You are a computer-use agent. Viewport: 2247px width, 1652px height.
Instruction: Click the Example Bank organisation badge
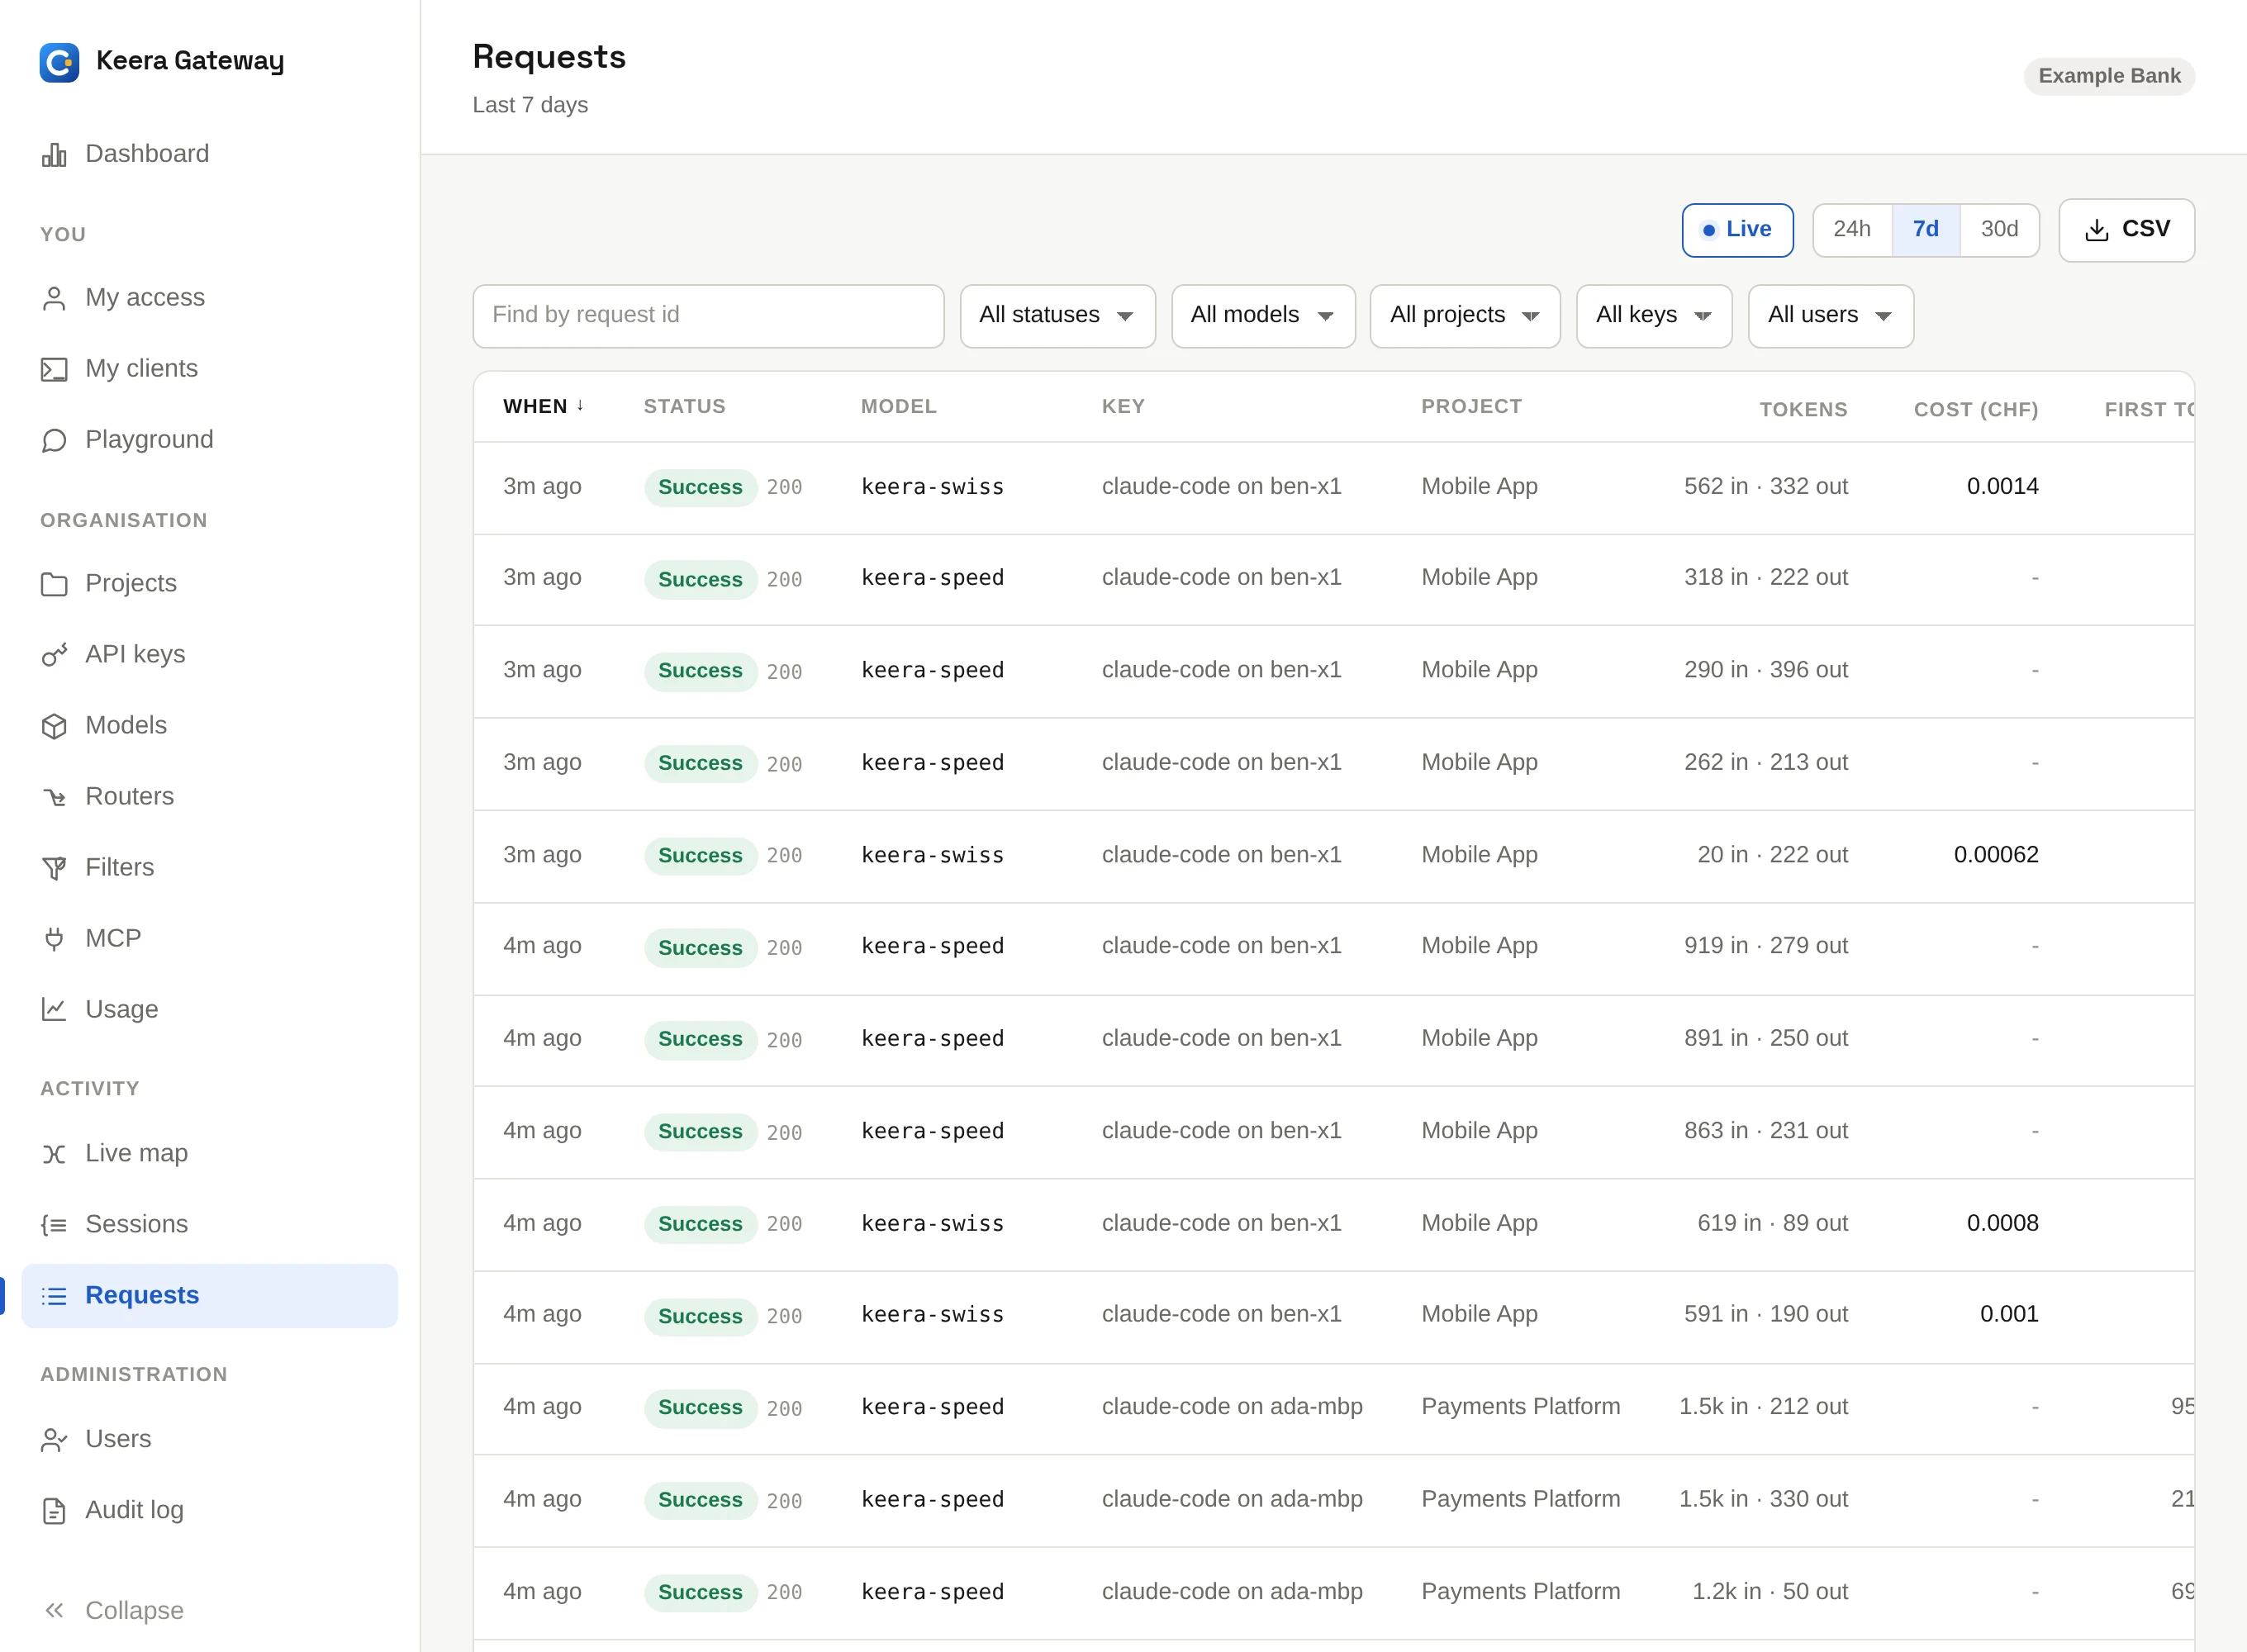pos(2109,76)
